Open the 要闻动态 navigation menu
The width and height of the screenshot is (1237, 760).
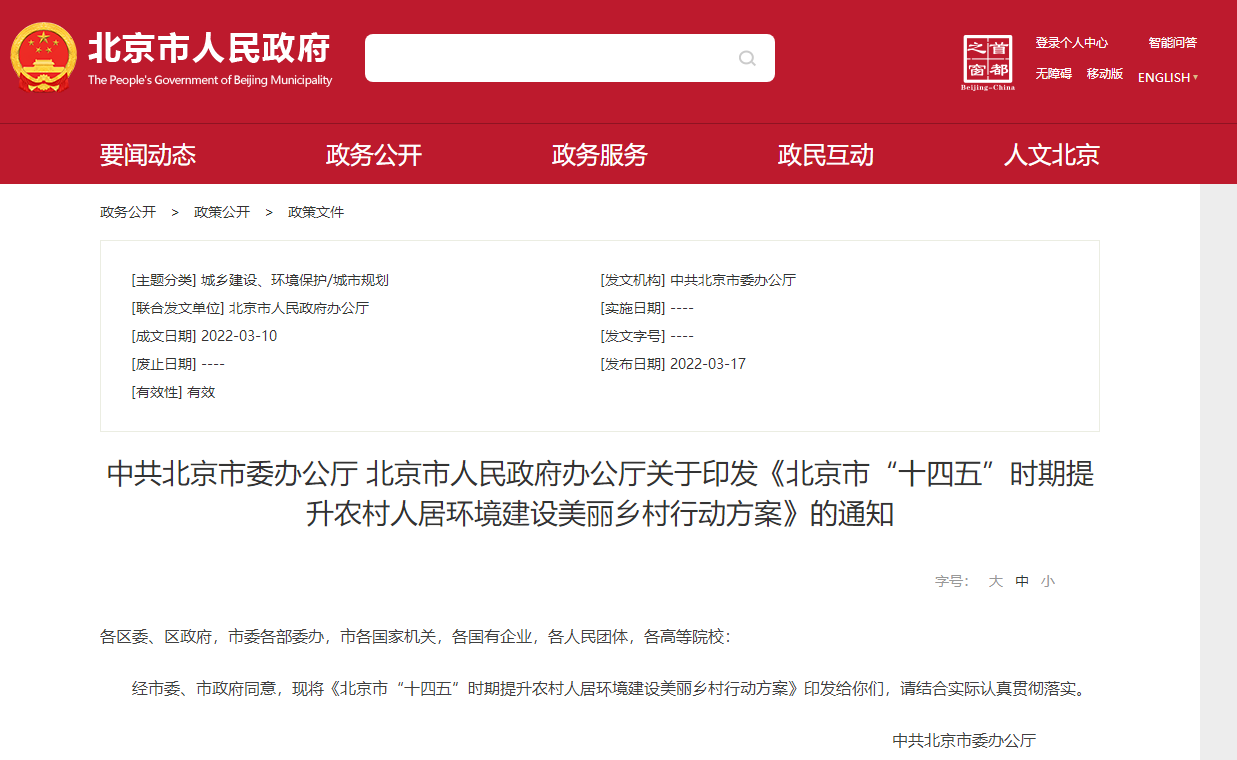148,155
